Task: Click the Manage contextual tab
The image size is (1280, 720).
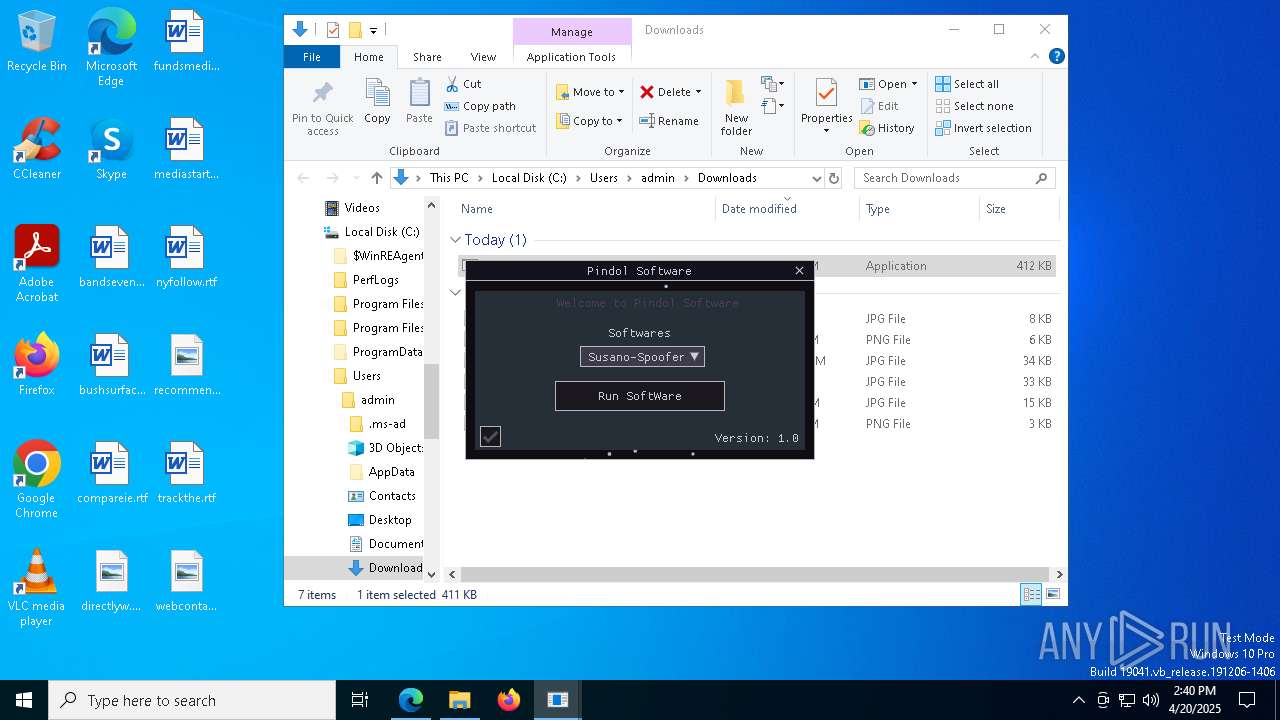Action: click(572, 32)
